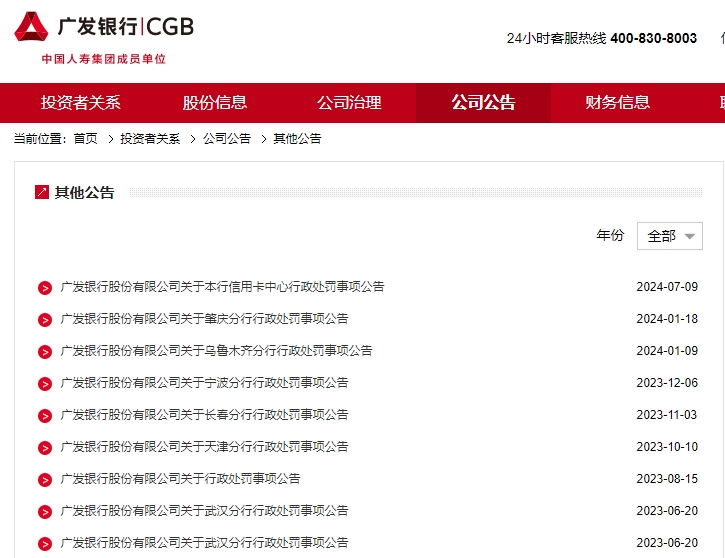Open 关于本行信用卡中心行政处罚事项公告
The image size is (725, 558).
tap(222, 287)
